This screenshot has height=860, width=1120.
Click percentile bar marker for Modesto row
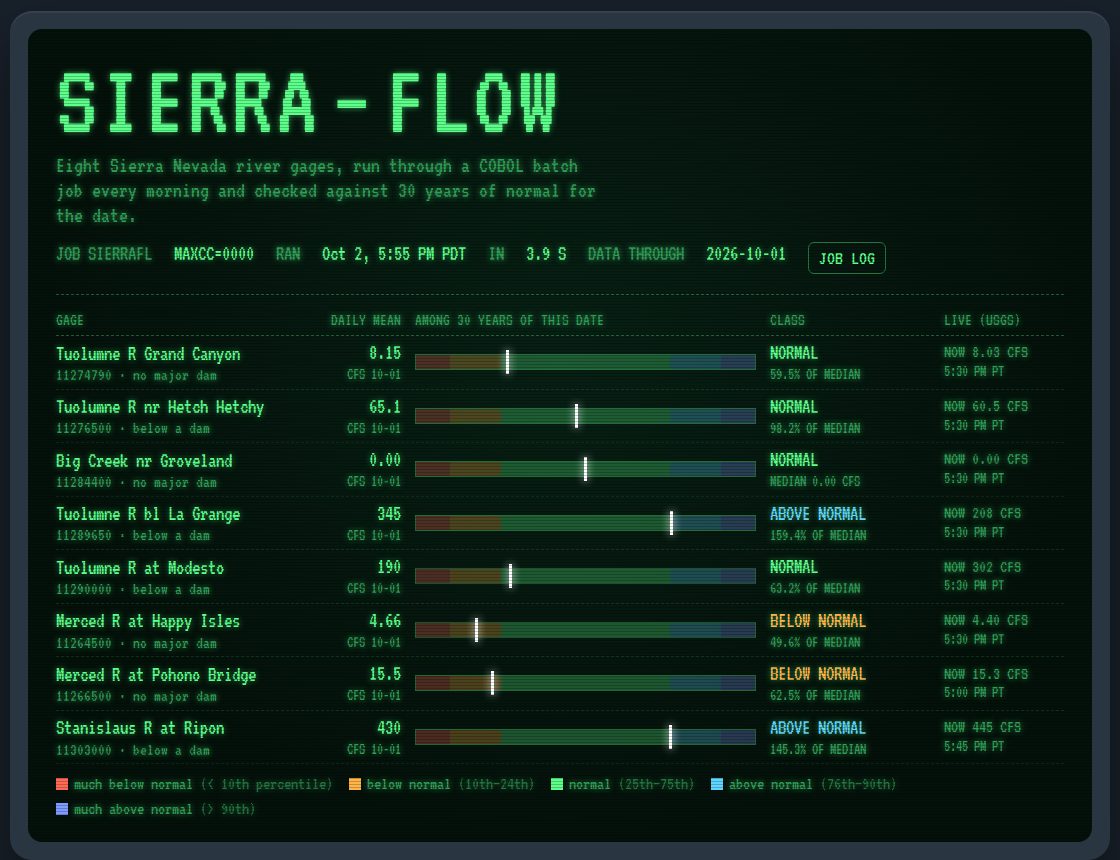click(x=510, y=576)
